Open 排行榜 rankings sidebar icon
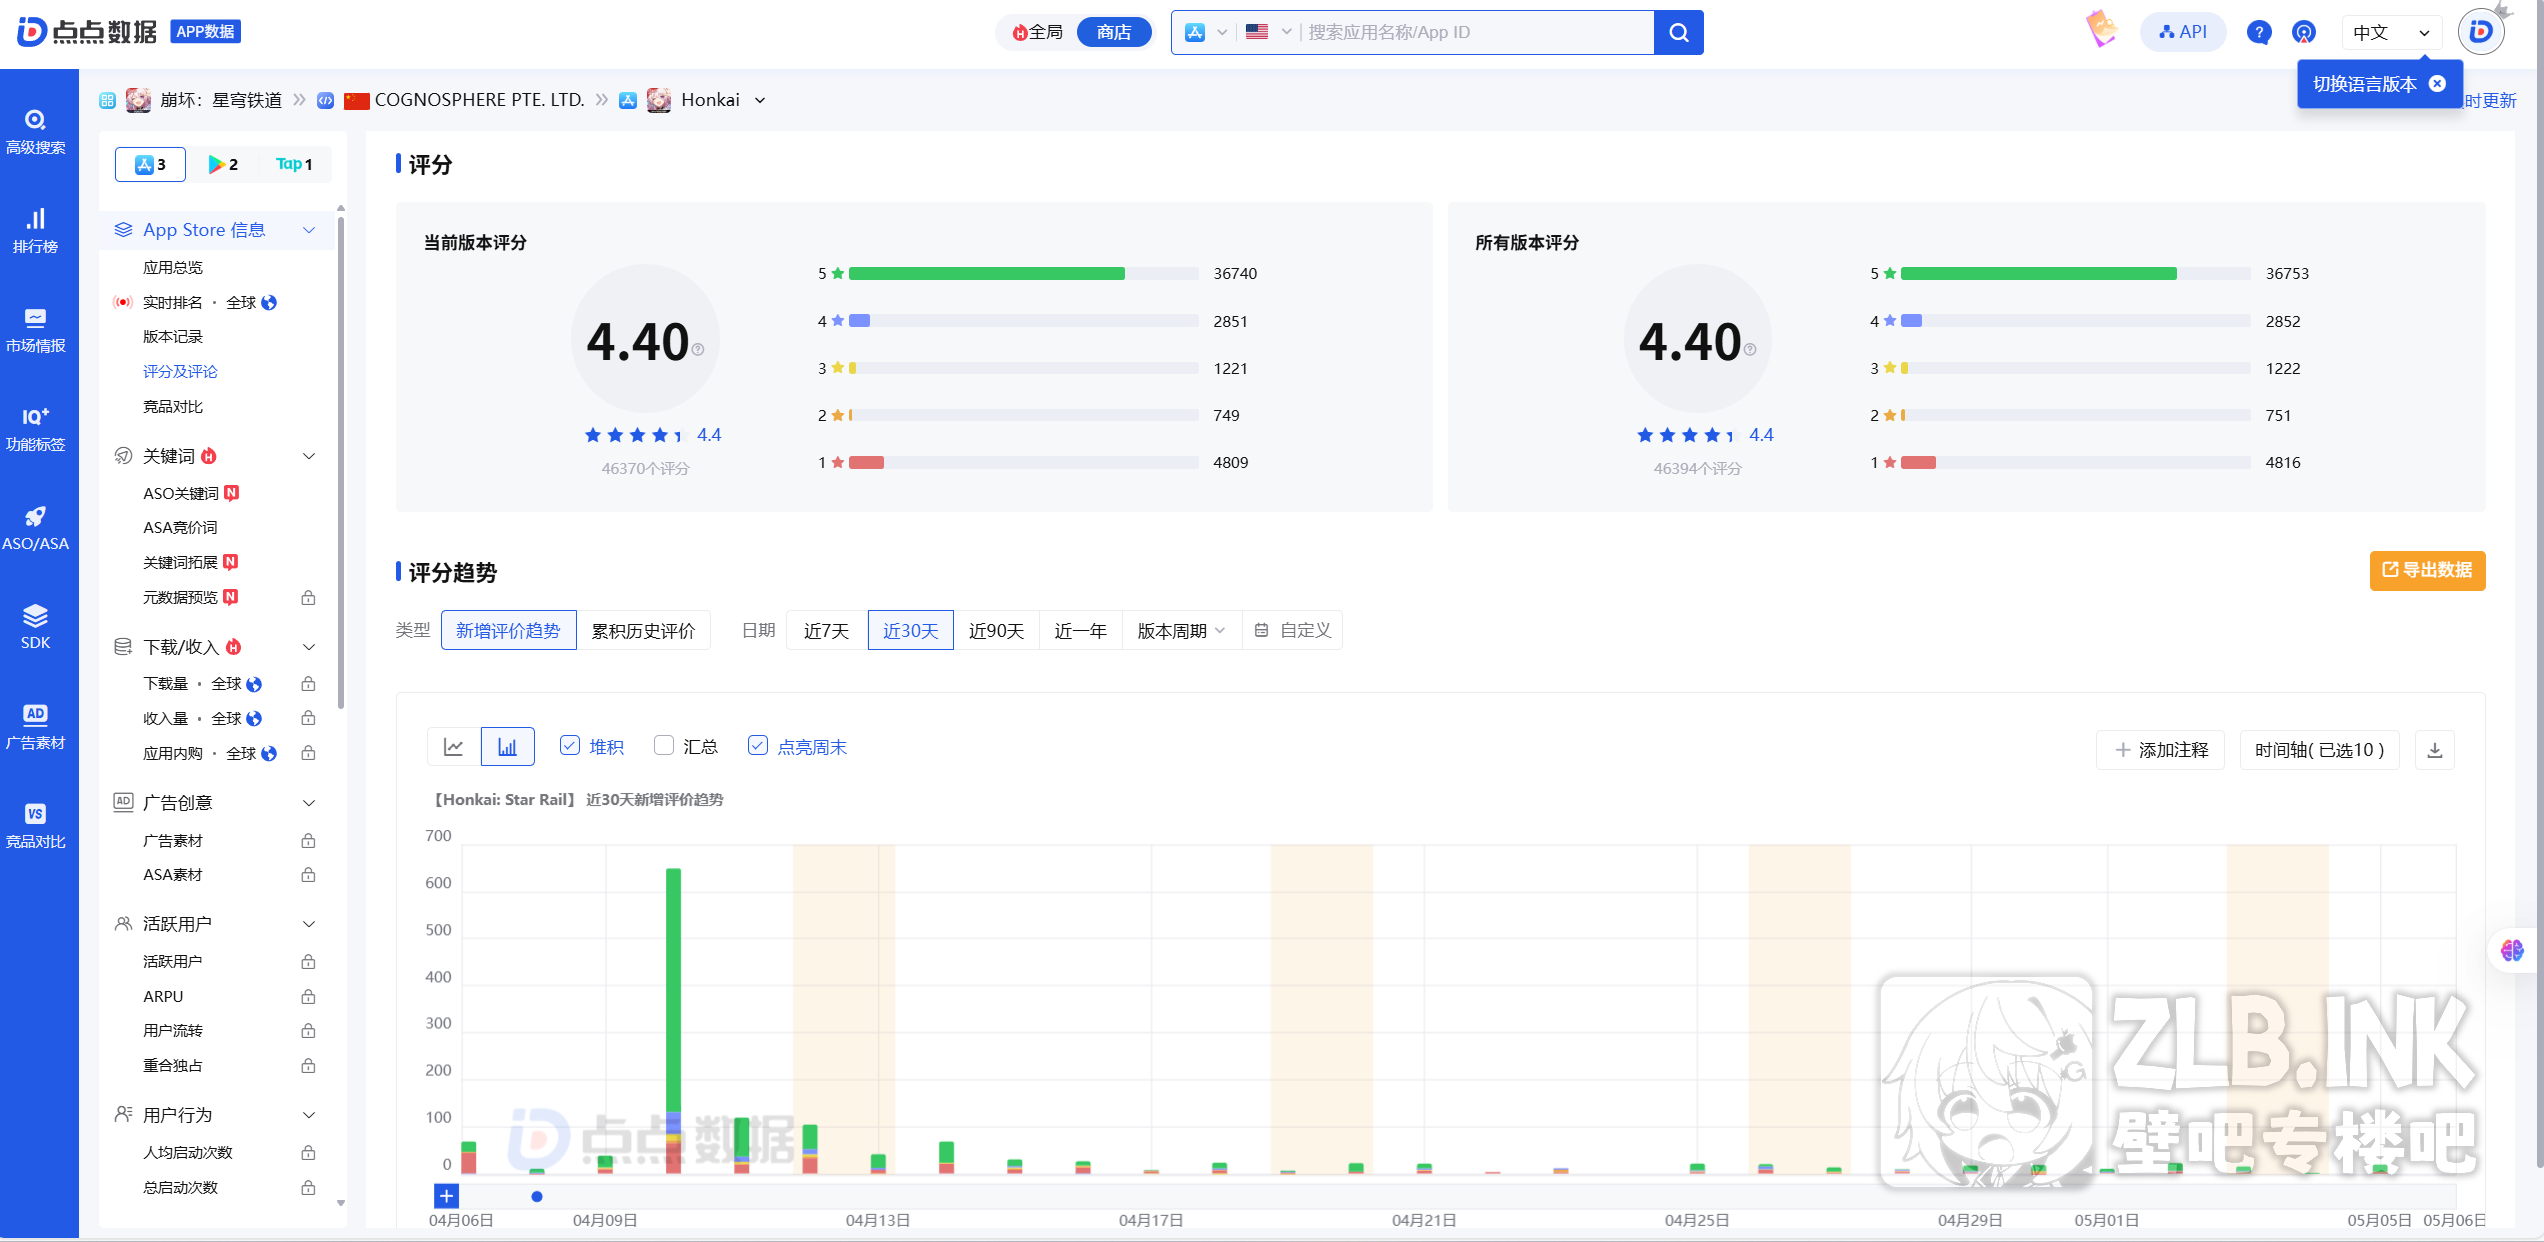 (x=35, y=230)
